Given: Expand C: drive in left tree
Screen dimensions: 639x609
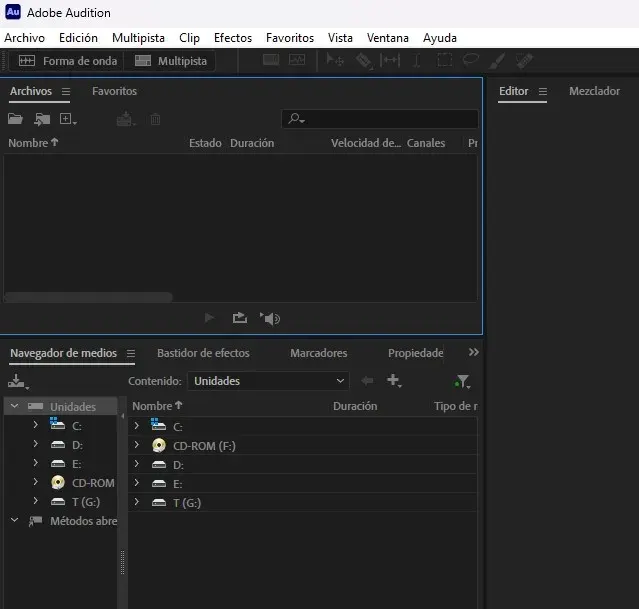Looking at the screenshot, I should tap(35, 425).
